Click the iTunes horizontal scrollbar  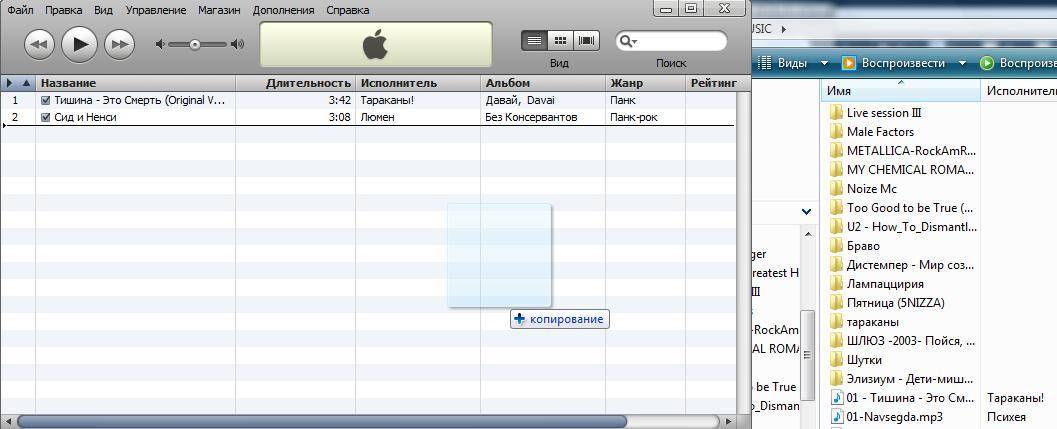click(x=320, y=421)
